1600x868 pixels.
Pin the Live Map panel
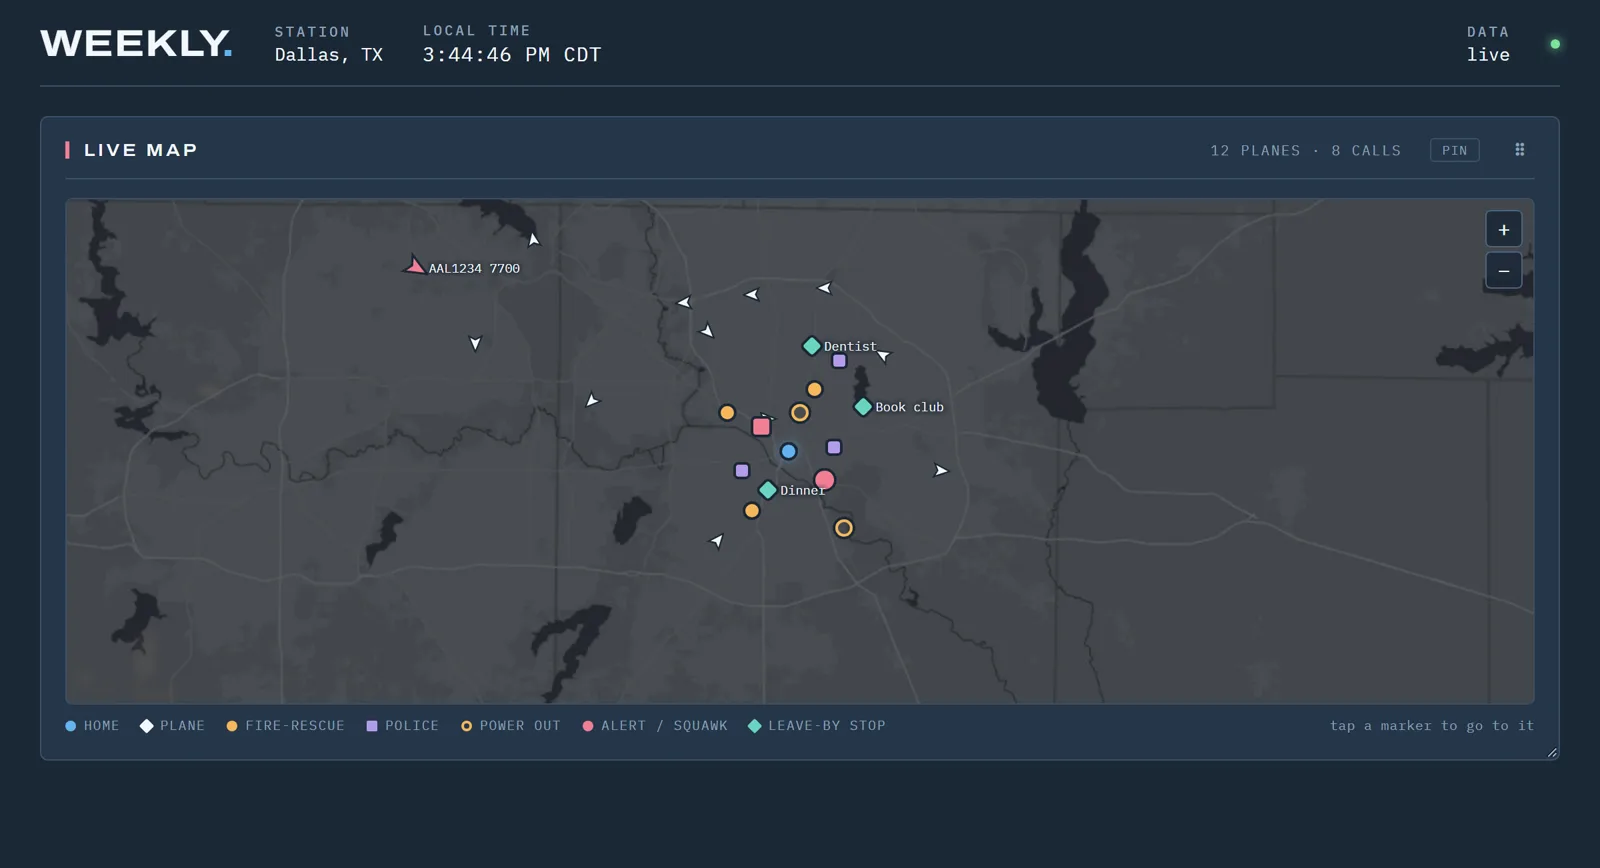(1454, 150)
